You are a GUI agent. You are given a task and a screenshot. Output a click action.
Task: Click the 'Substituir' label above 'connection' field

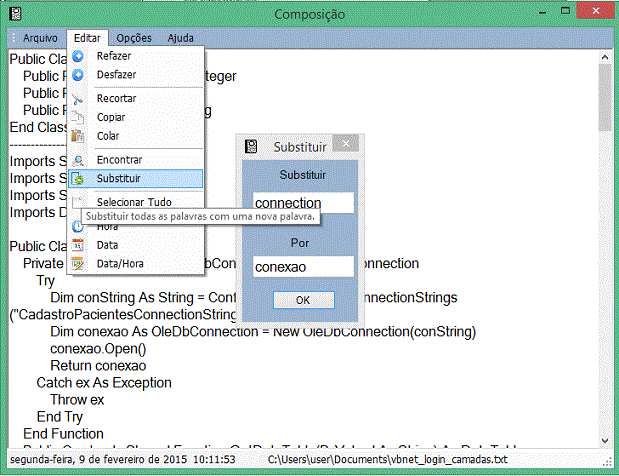click(303, 174)
